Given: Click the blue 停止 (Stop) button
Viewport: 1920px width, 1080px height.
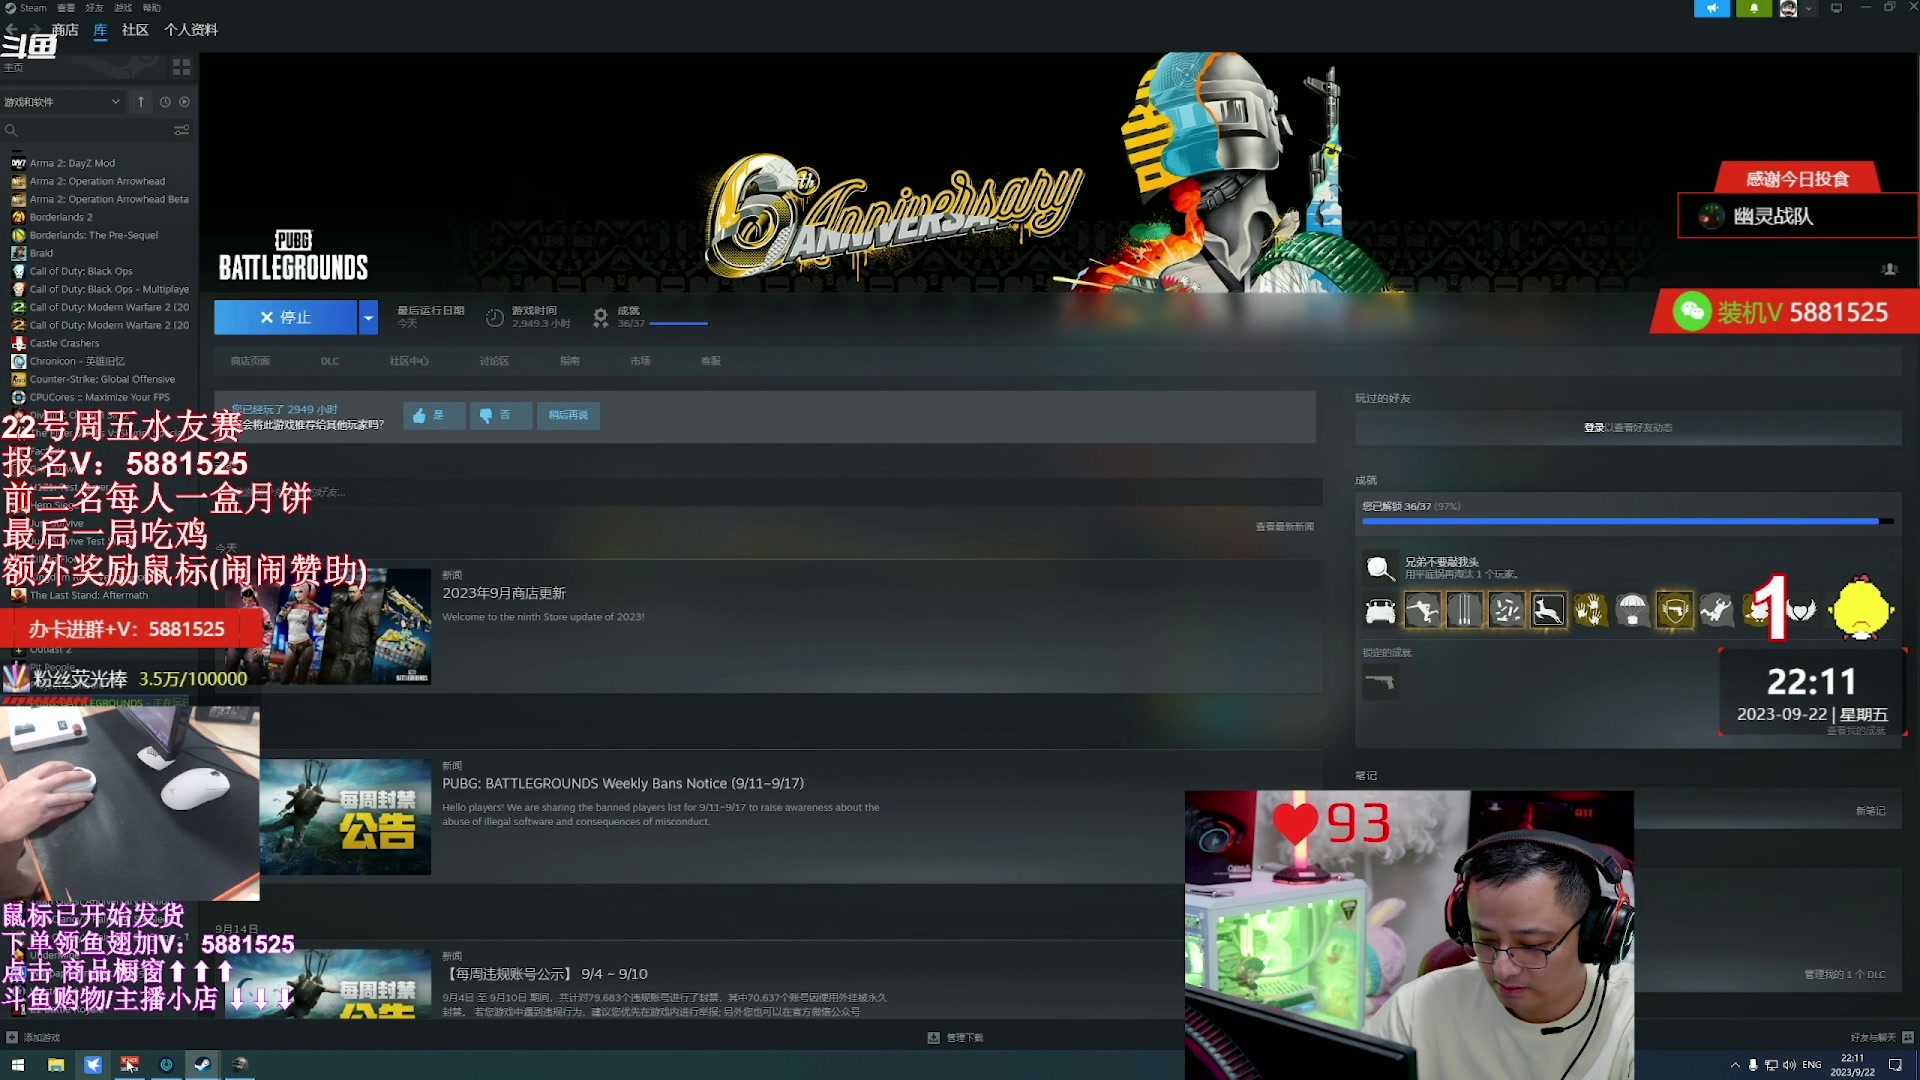Looking at the screenshot, I should tap(286, 317).
